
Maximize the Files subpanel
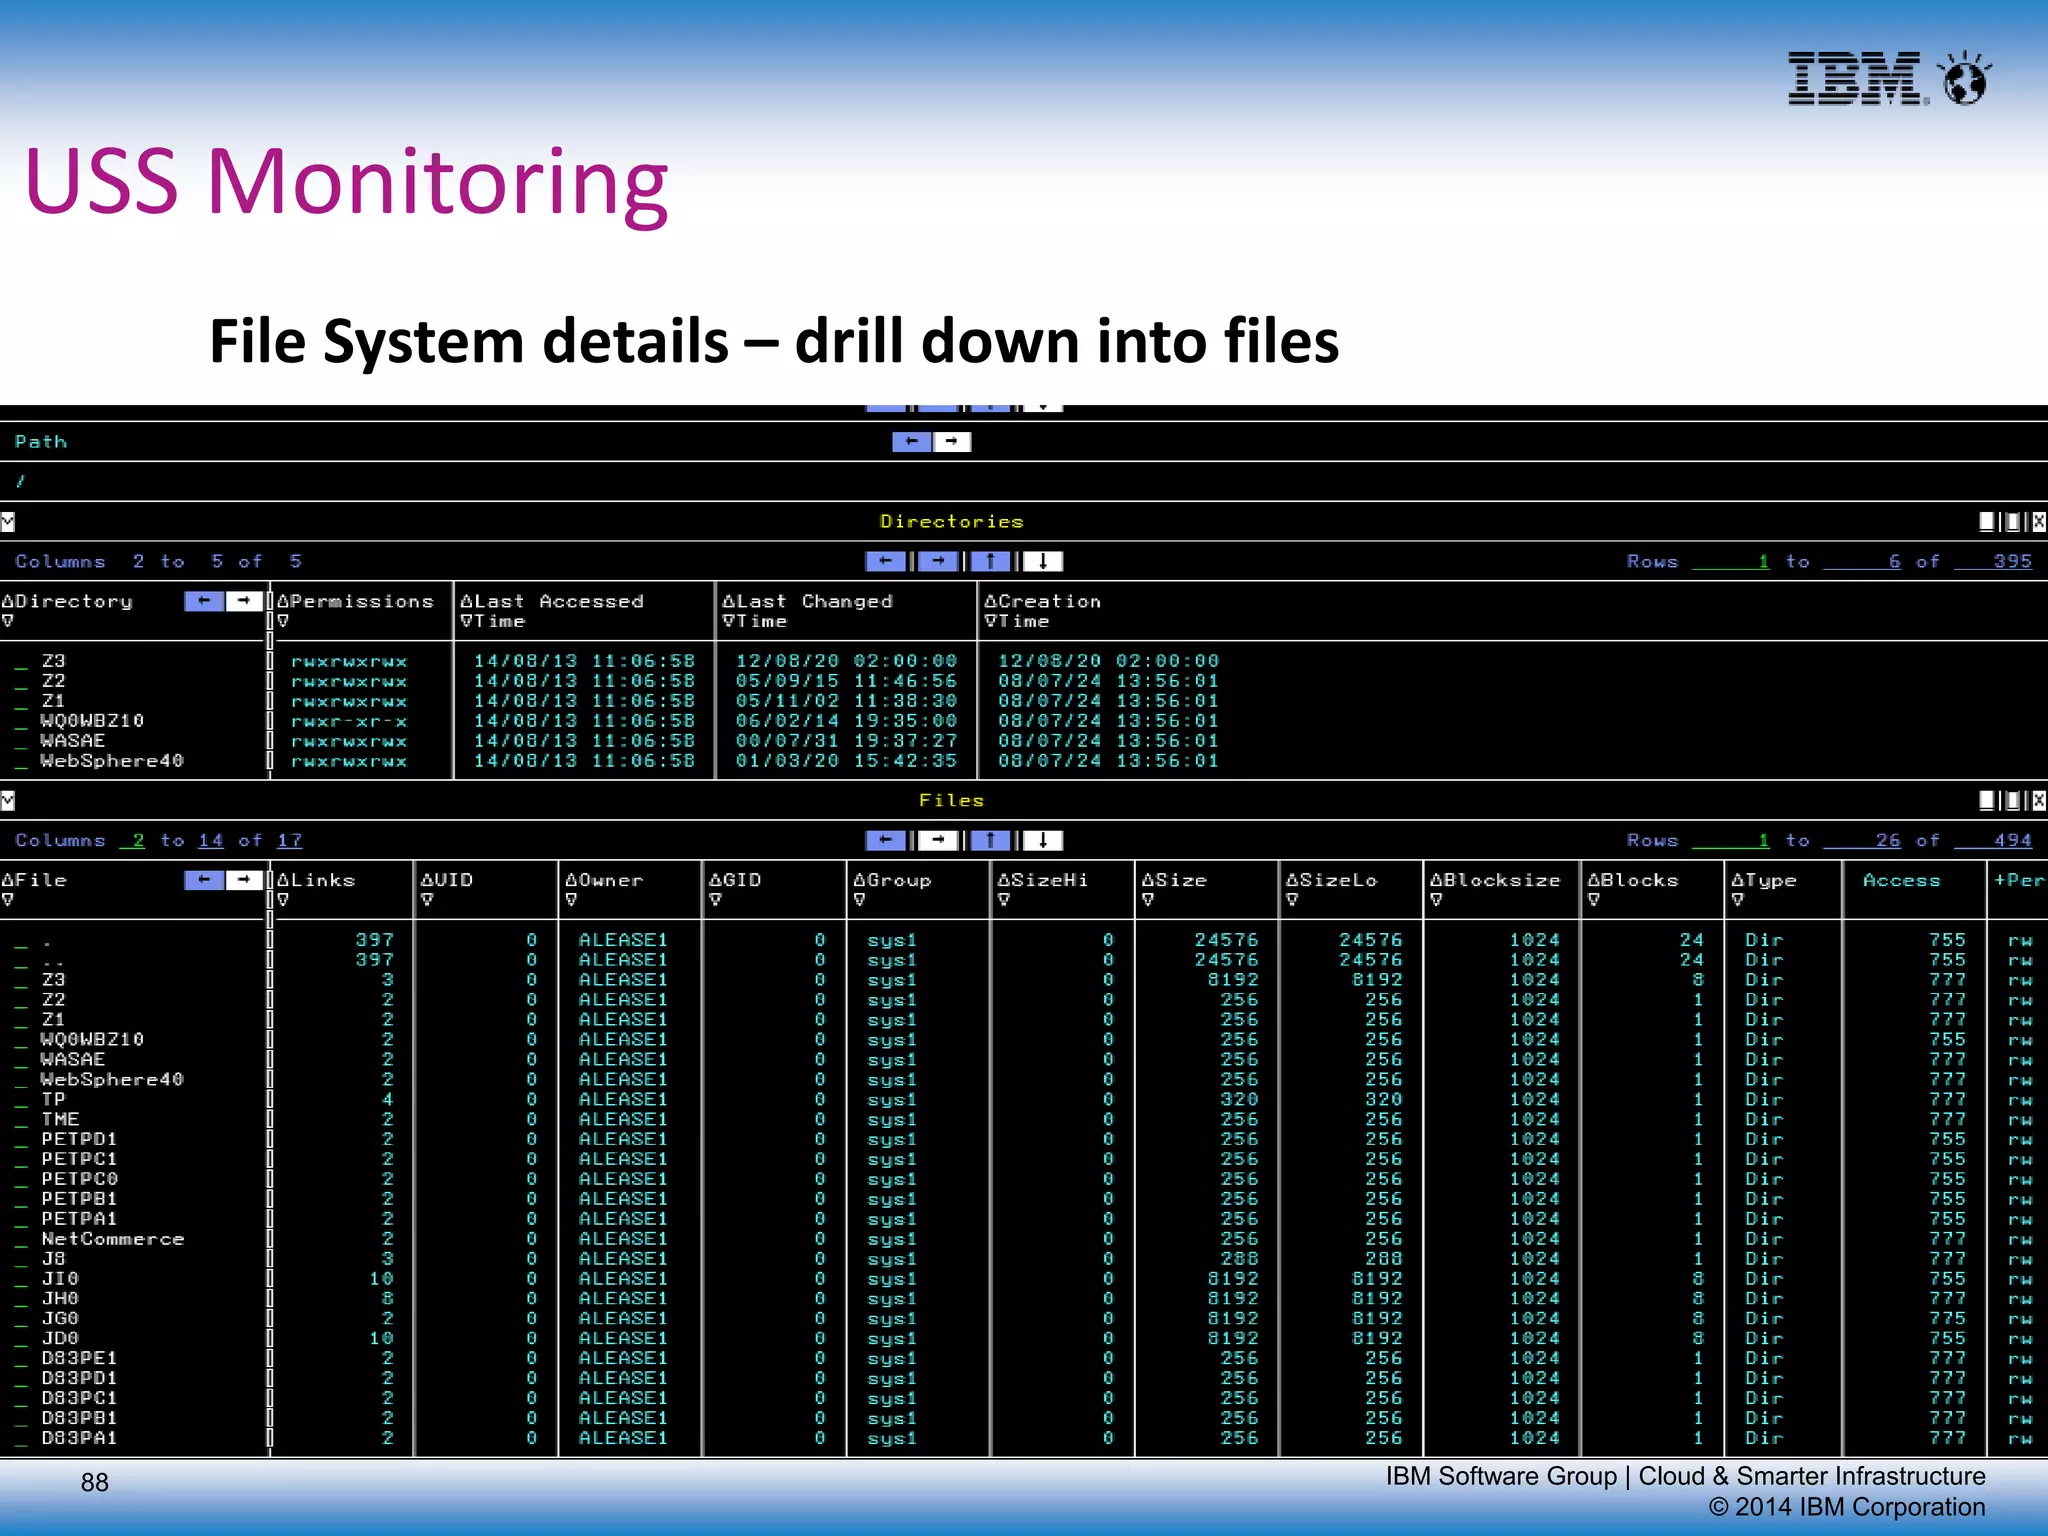click(x=2013, y=800)
